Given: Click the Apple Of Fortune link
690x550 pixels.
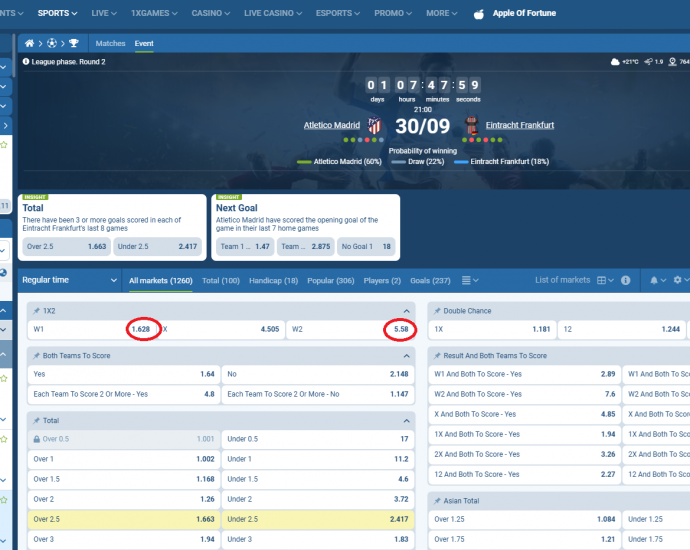Looking at the screenshot, I should 524,13.
